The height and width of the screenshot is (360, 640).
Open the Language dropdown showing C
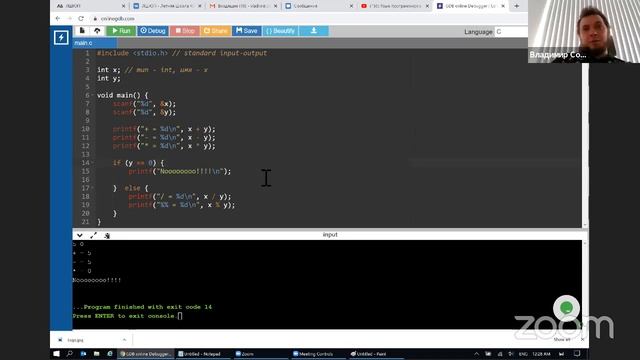(511, 32)
